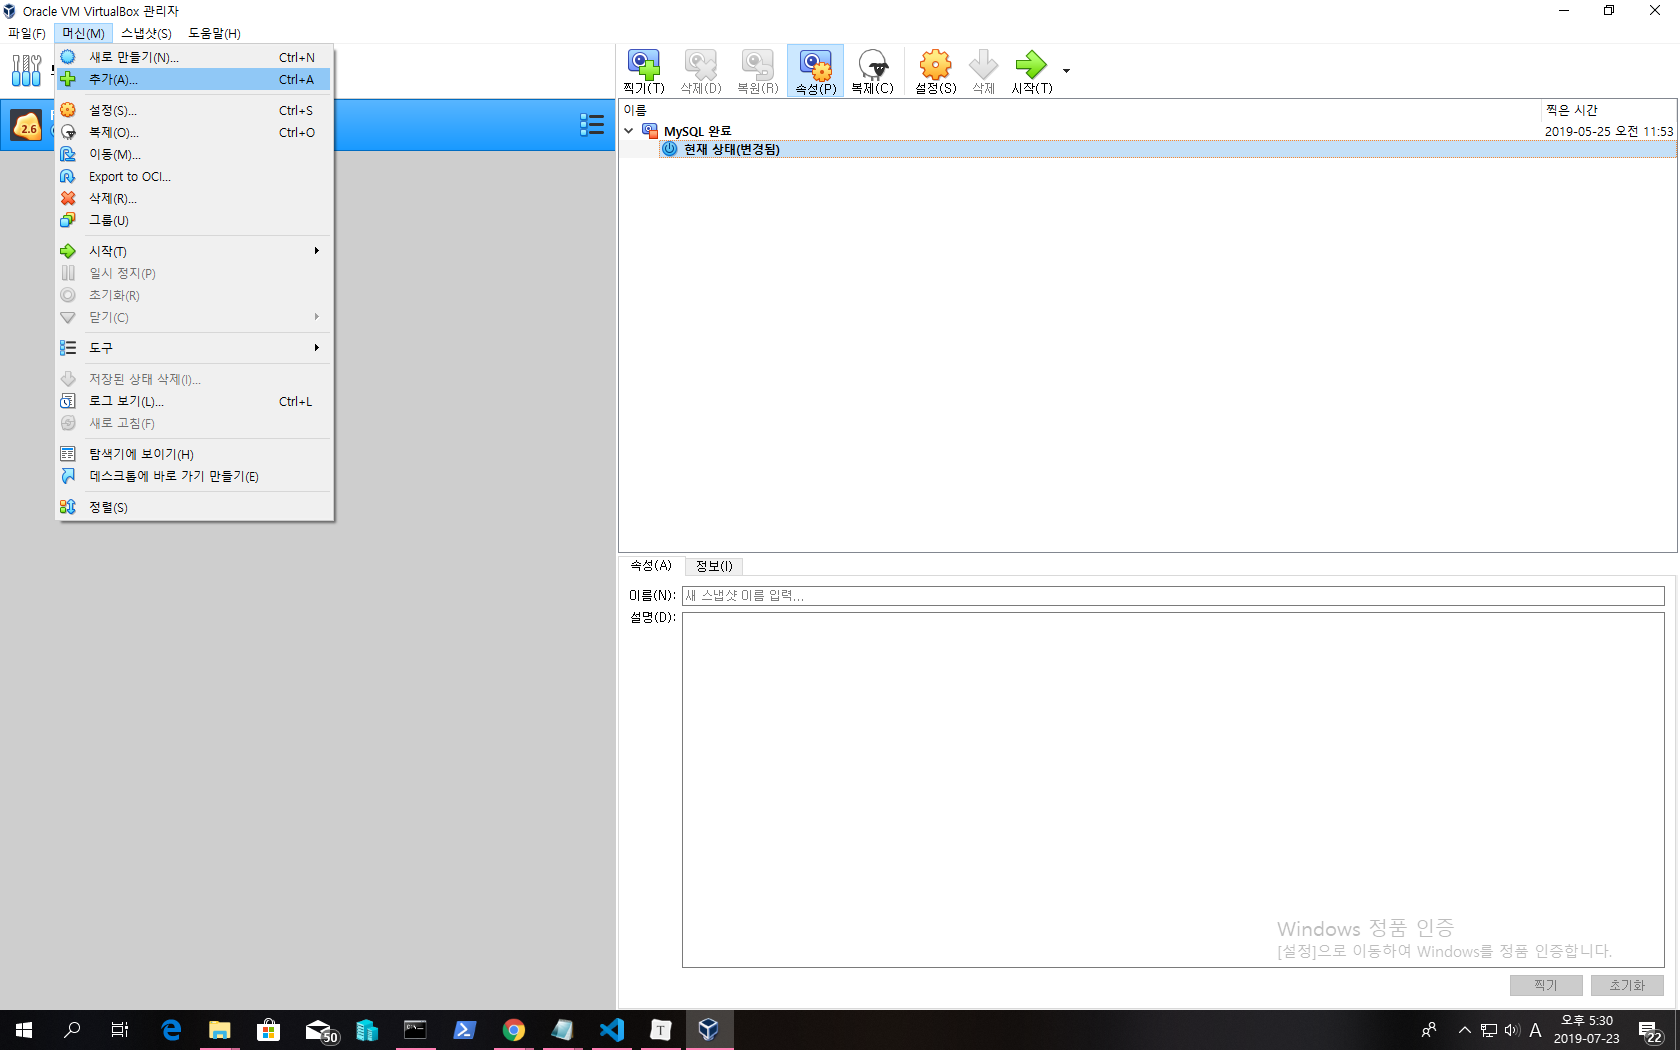Switch to the Attributes (속성(A)) tab
The image size is (1680, 1050).
point(651,566)
